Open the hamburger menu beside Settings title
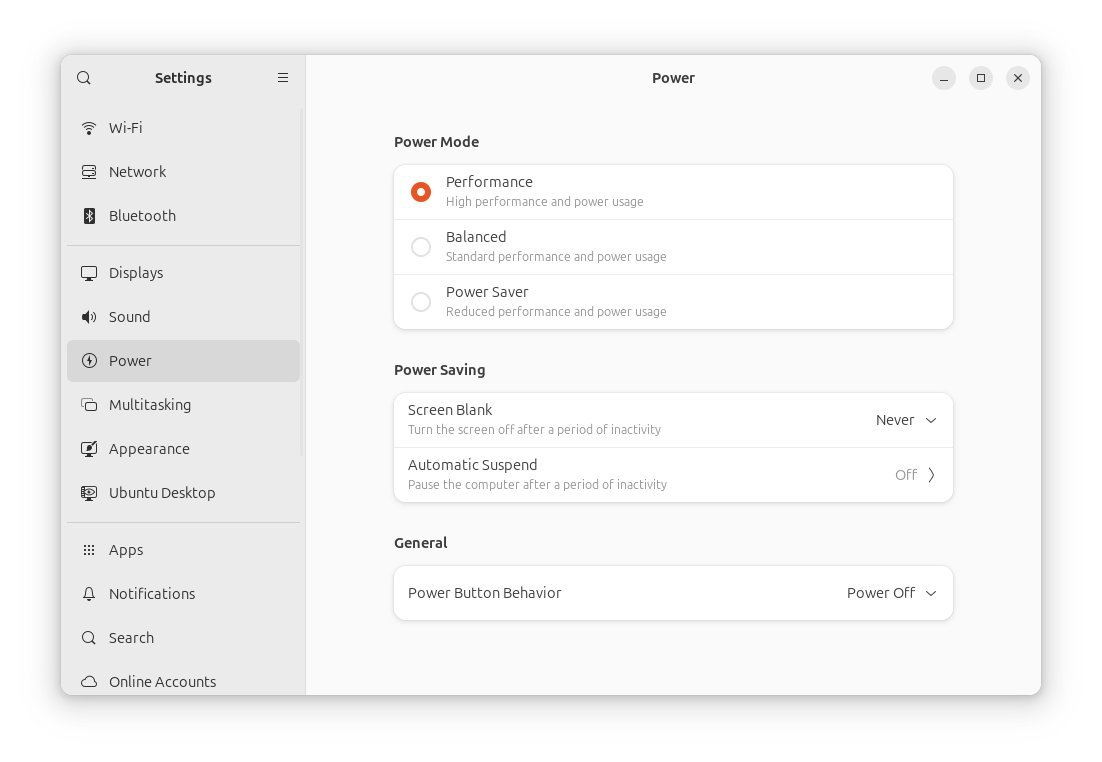1102x762 pixels. coord(283,78)
